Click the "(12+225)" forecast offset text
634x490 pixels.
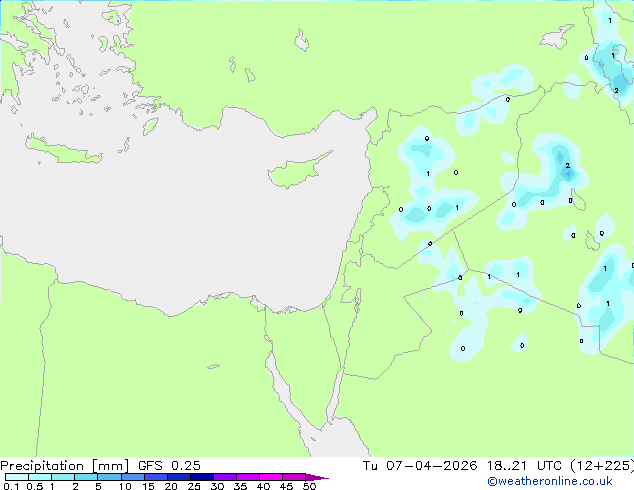click(x=602, y=466)
